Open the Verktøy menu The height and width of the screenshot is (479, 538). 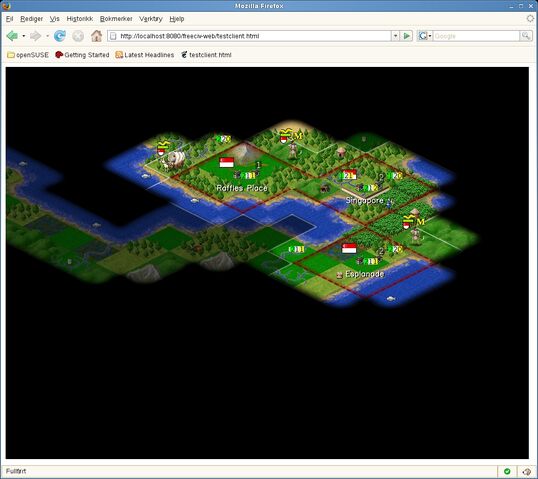coord(151,19)
